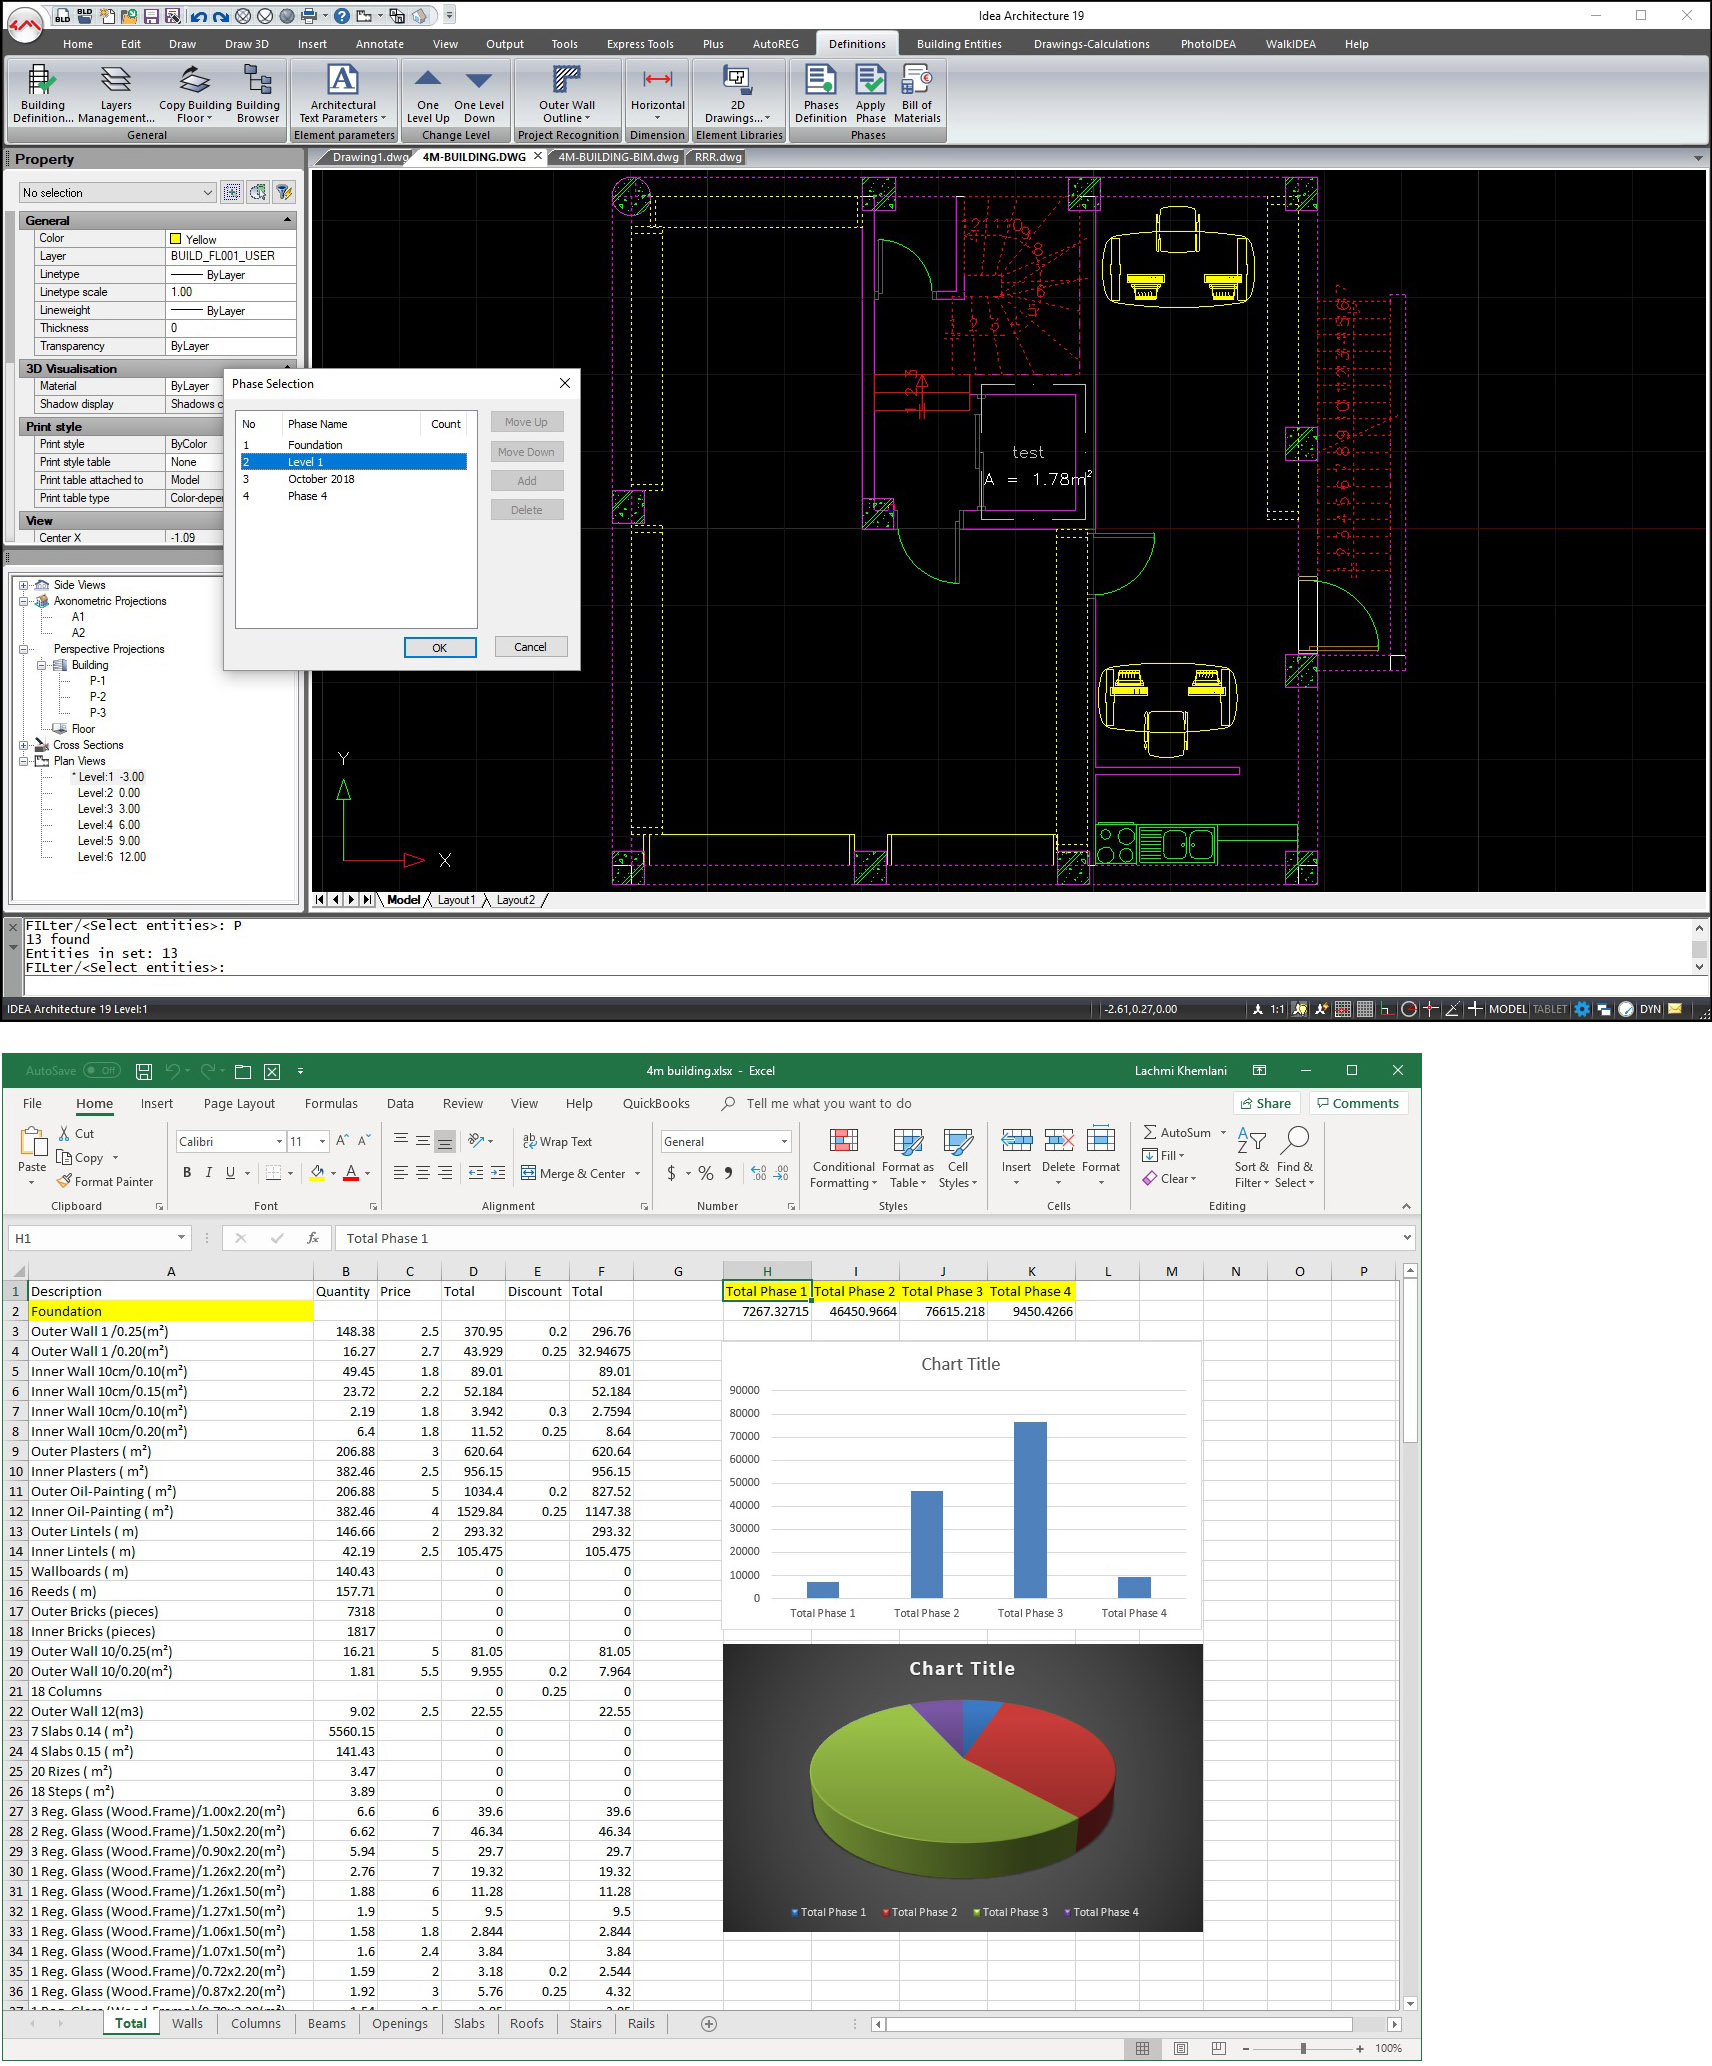Click OK in Phase Selection dialog
Screen dimensions: 1712x2066
coord(440,647)
